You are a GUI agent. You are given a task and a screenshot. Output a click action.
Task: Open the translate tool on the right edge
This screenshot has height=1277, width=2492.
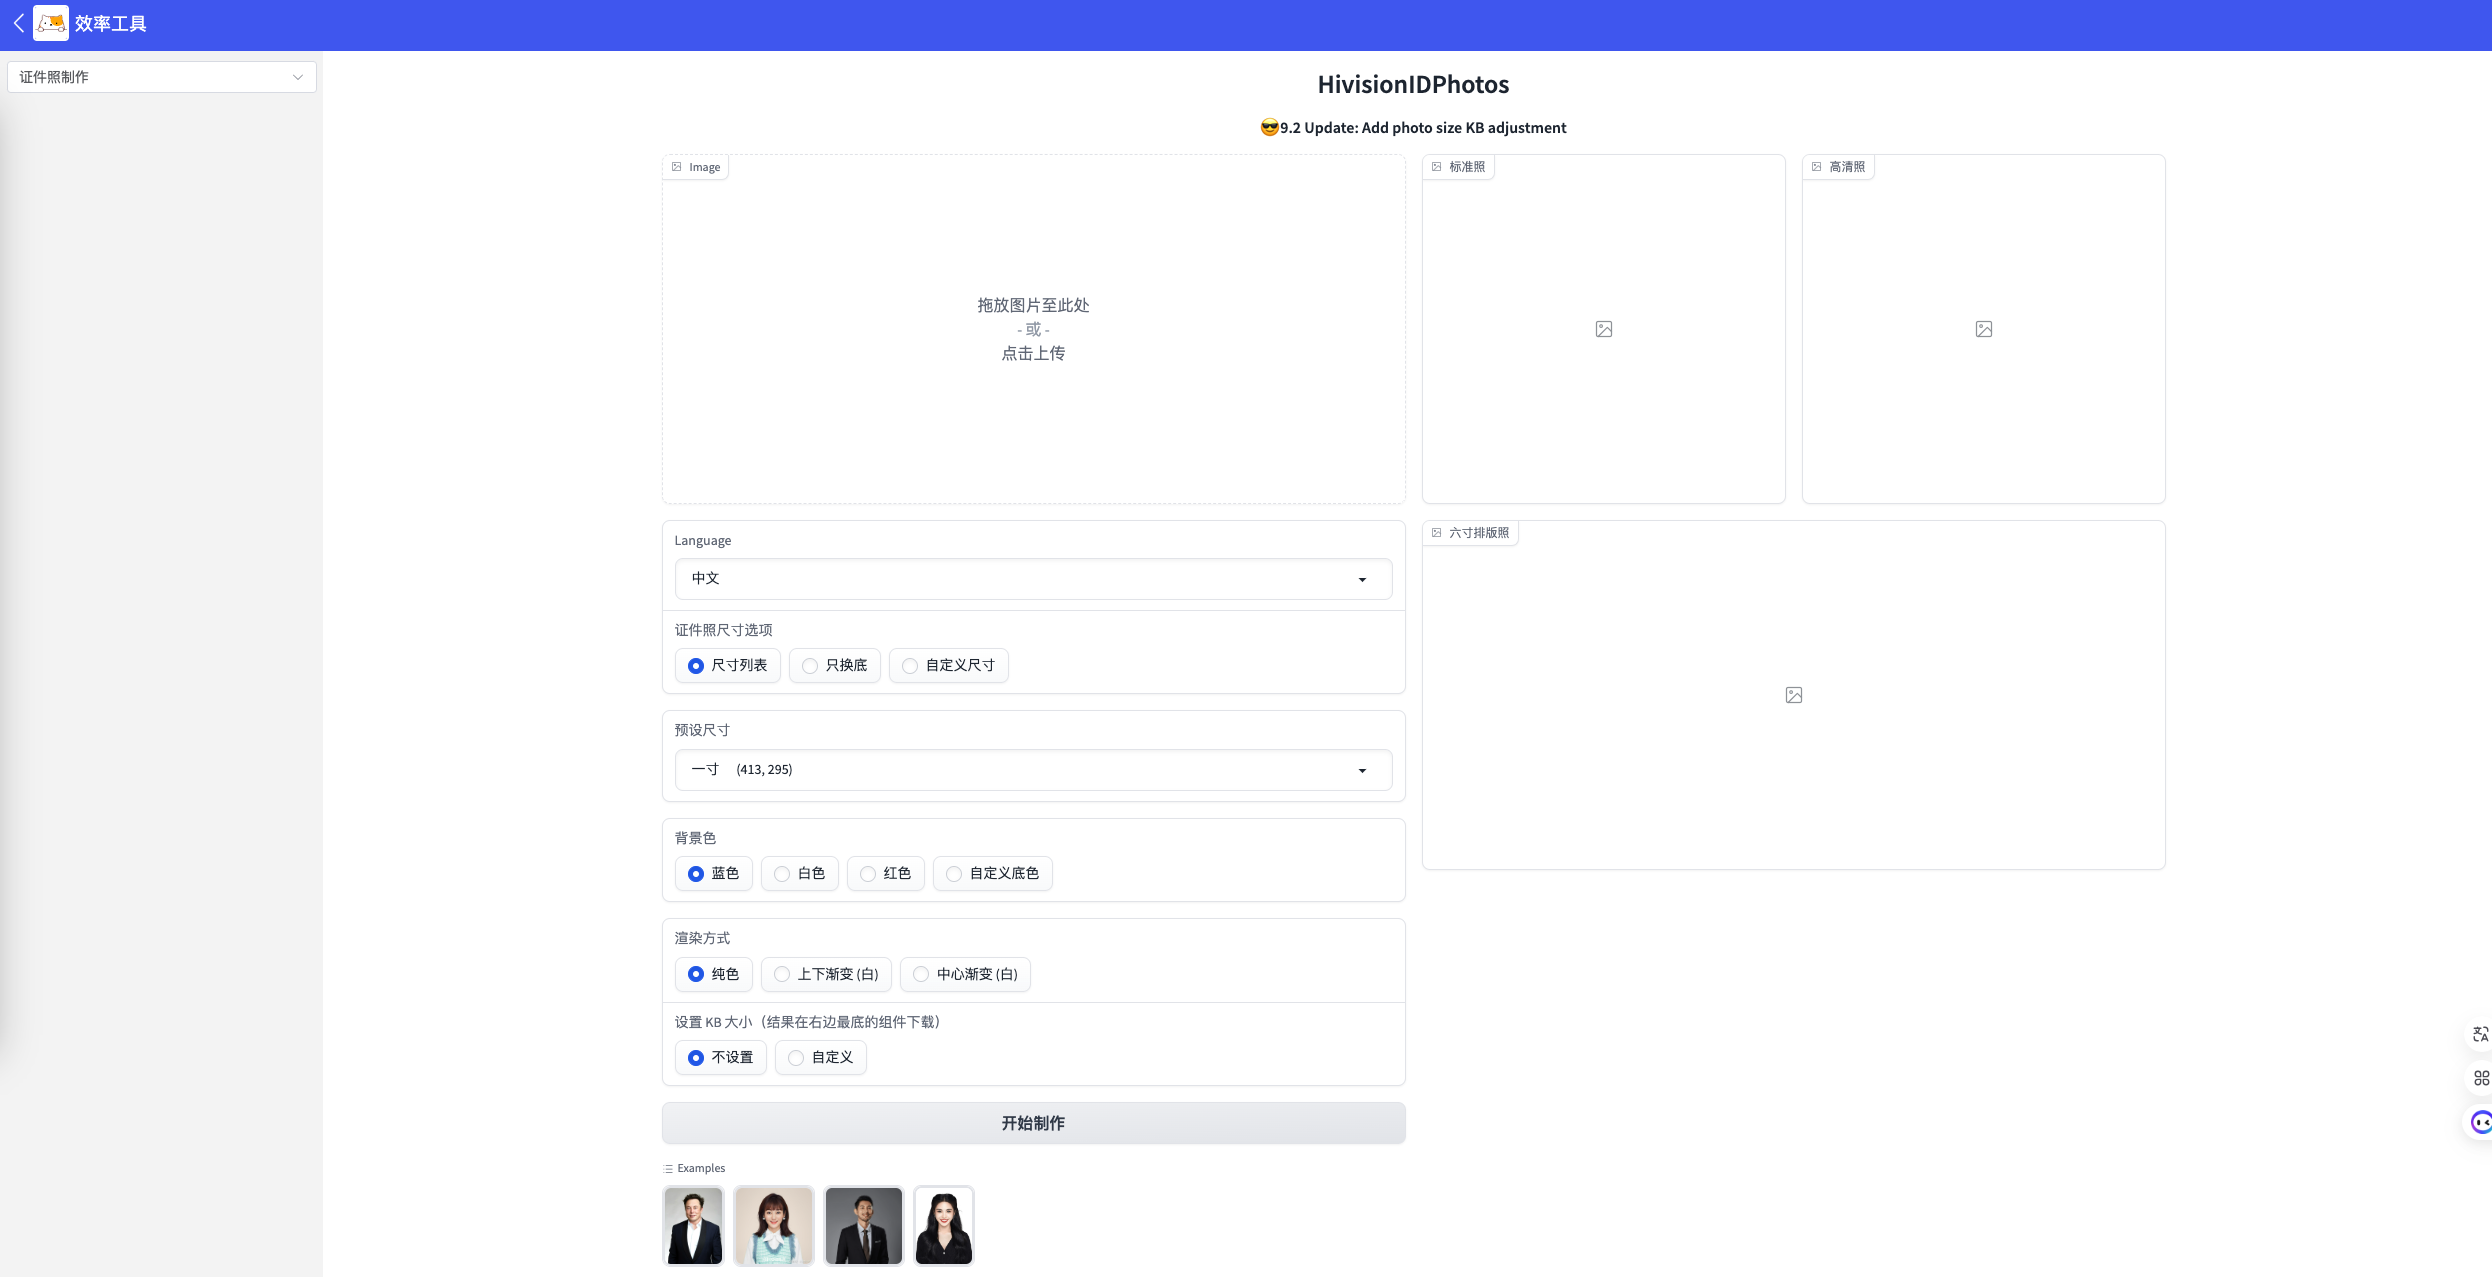point(2480,1033)
